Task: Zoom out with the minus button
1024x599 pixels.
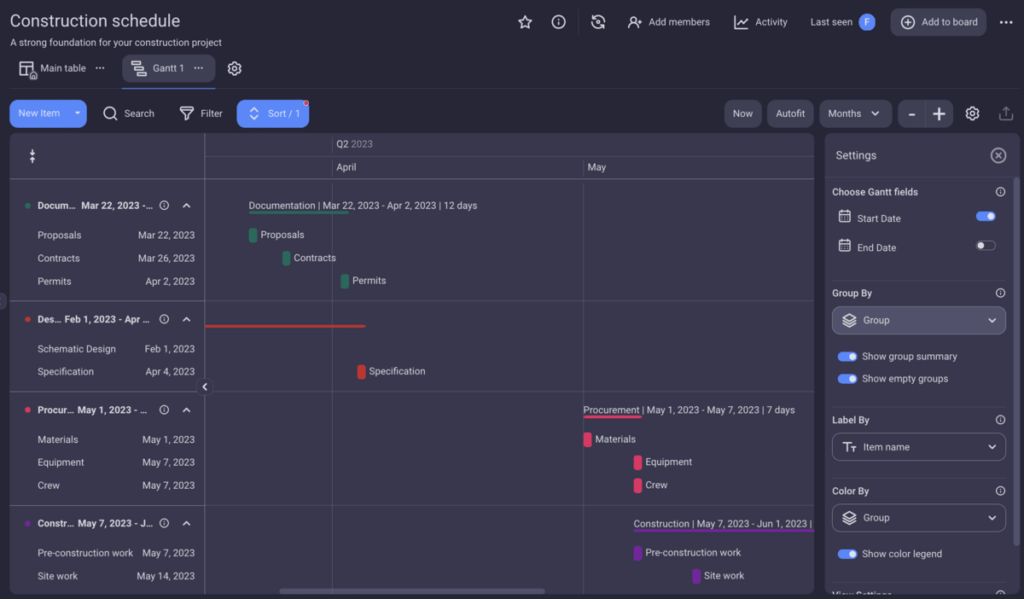Action: (x=911, y=114)
